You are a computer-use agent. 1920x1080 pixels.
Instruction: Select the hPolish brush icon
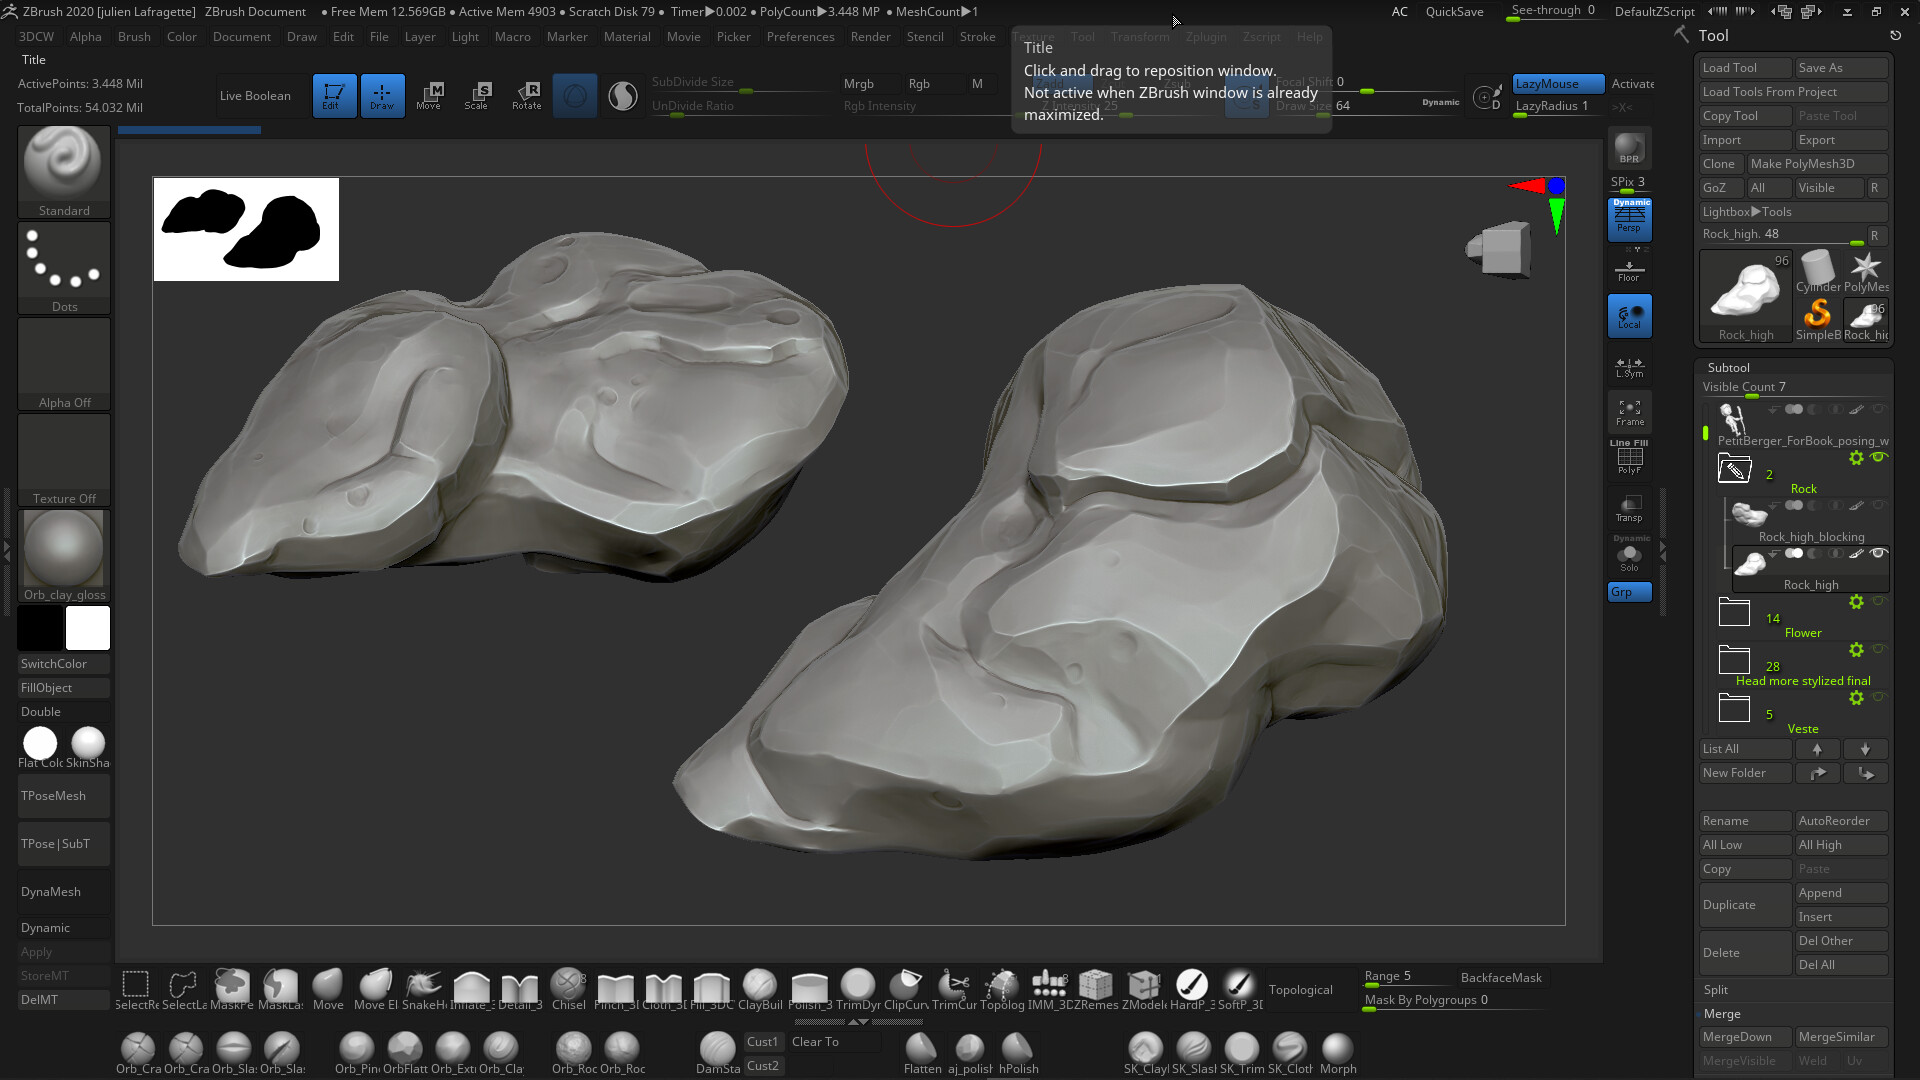[1018, 1053]
